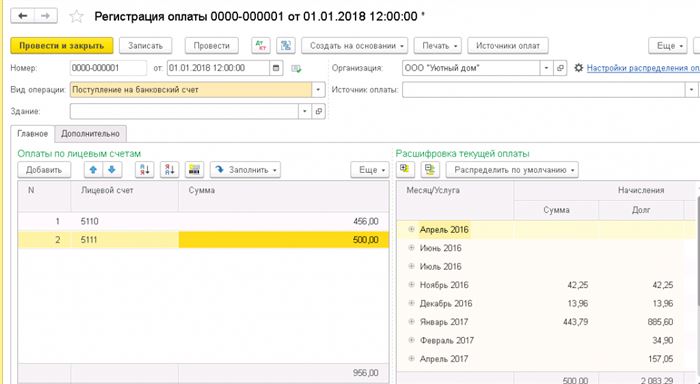Viewport: 700px width, 384px height.
Task: Click the 885,60 debt value for Январь 2017
Action: (660, 321)
